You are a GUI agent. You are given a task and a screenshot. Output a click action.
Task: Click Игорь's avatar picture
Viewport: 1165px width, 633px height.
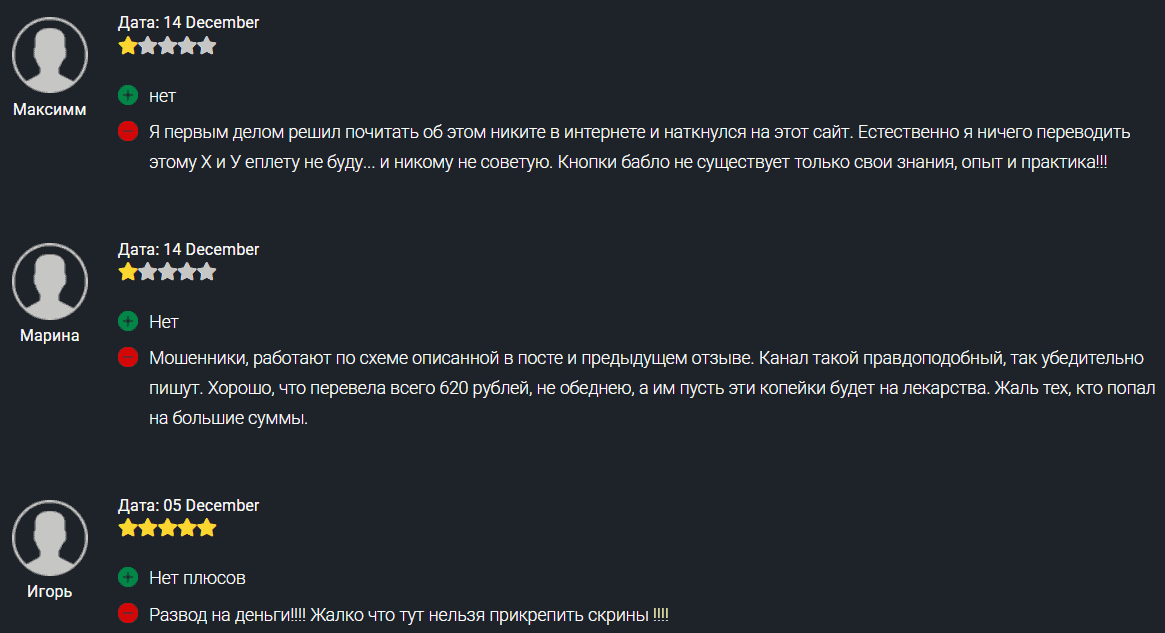50,538
